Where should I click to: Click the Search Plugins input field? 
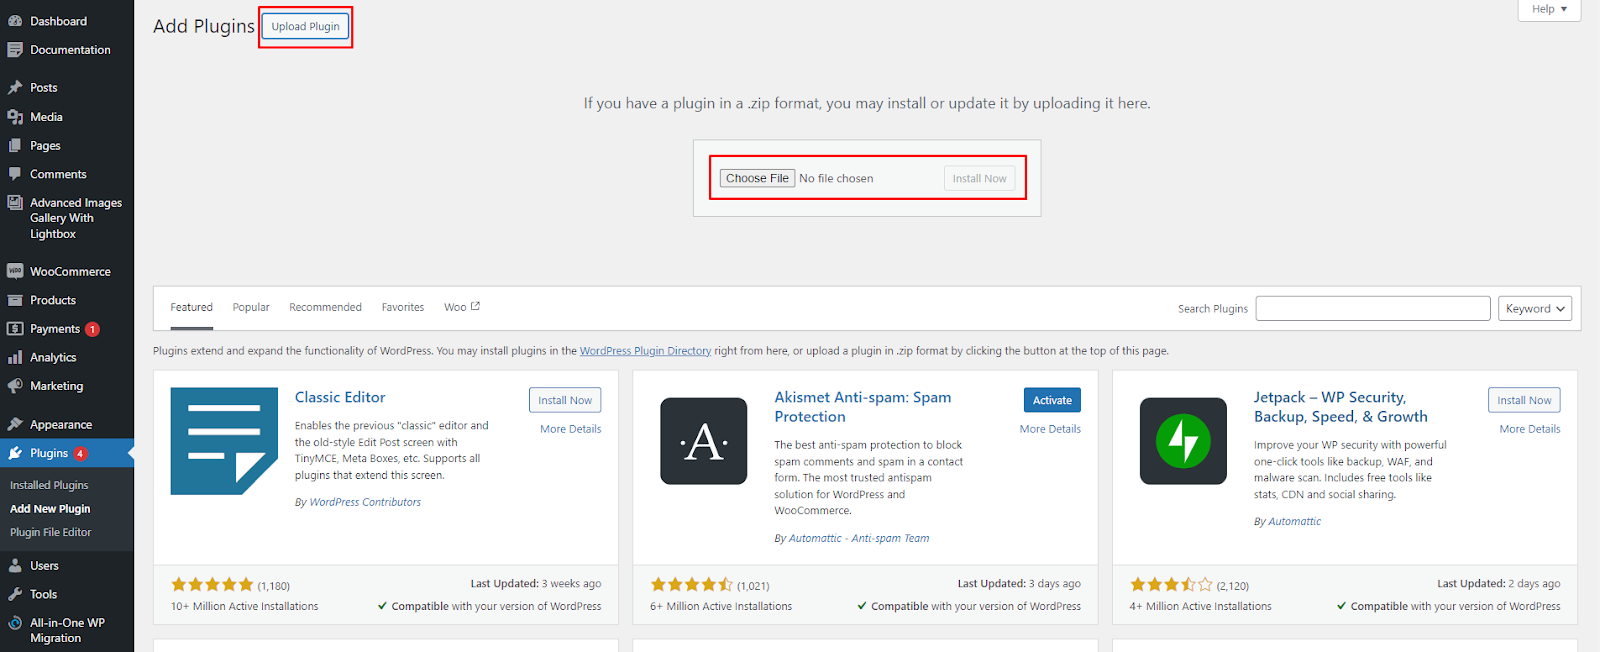1373,309
